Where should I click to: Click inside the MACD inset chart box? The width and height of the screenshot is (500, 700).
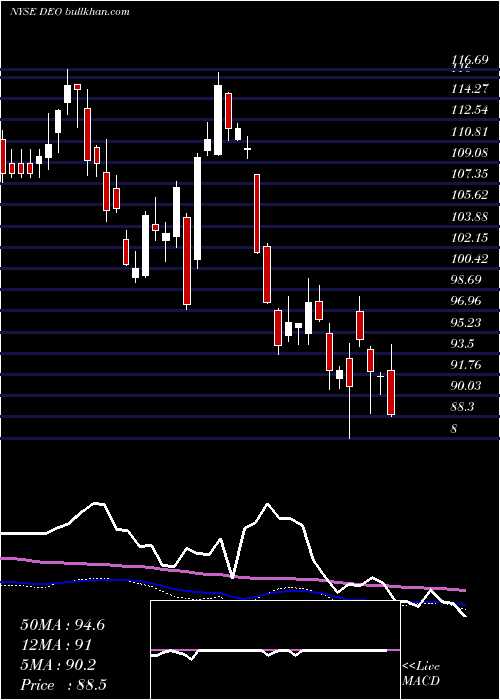(x=275, y=650)
